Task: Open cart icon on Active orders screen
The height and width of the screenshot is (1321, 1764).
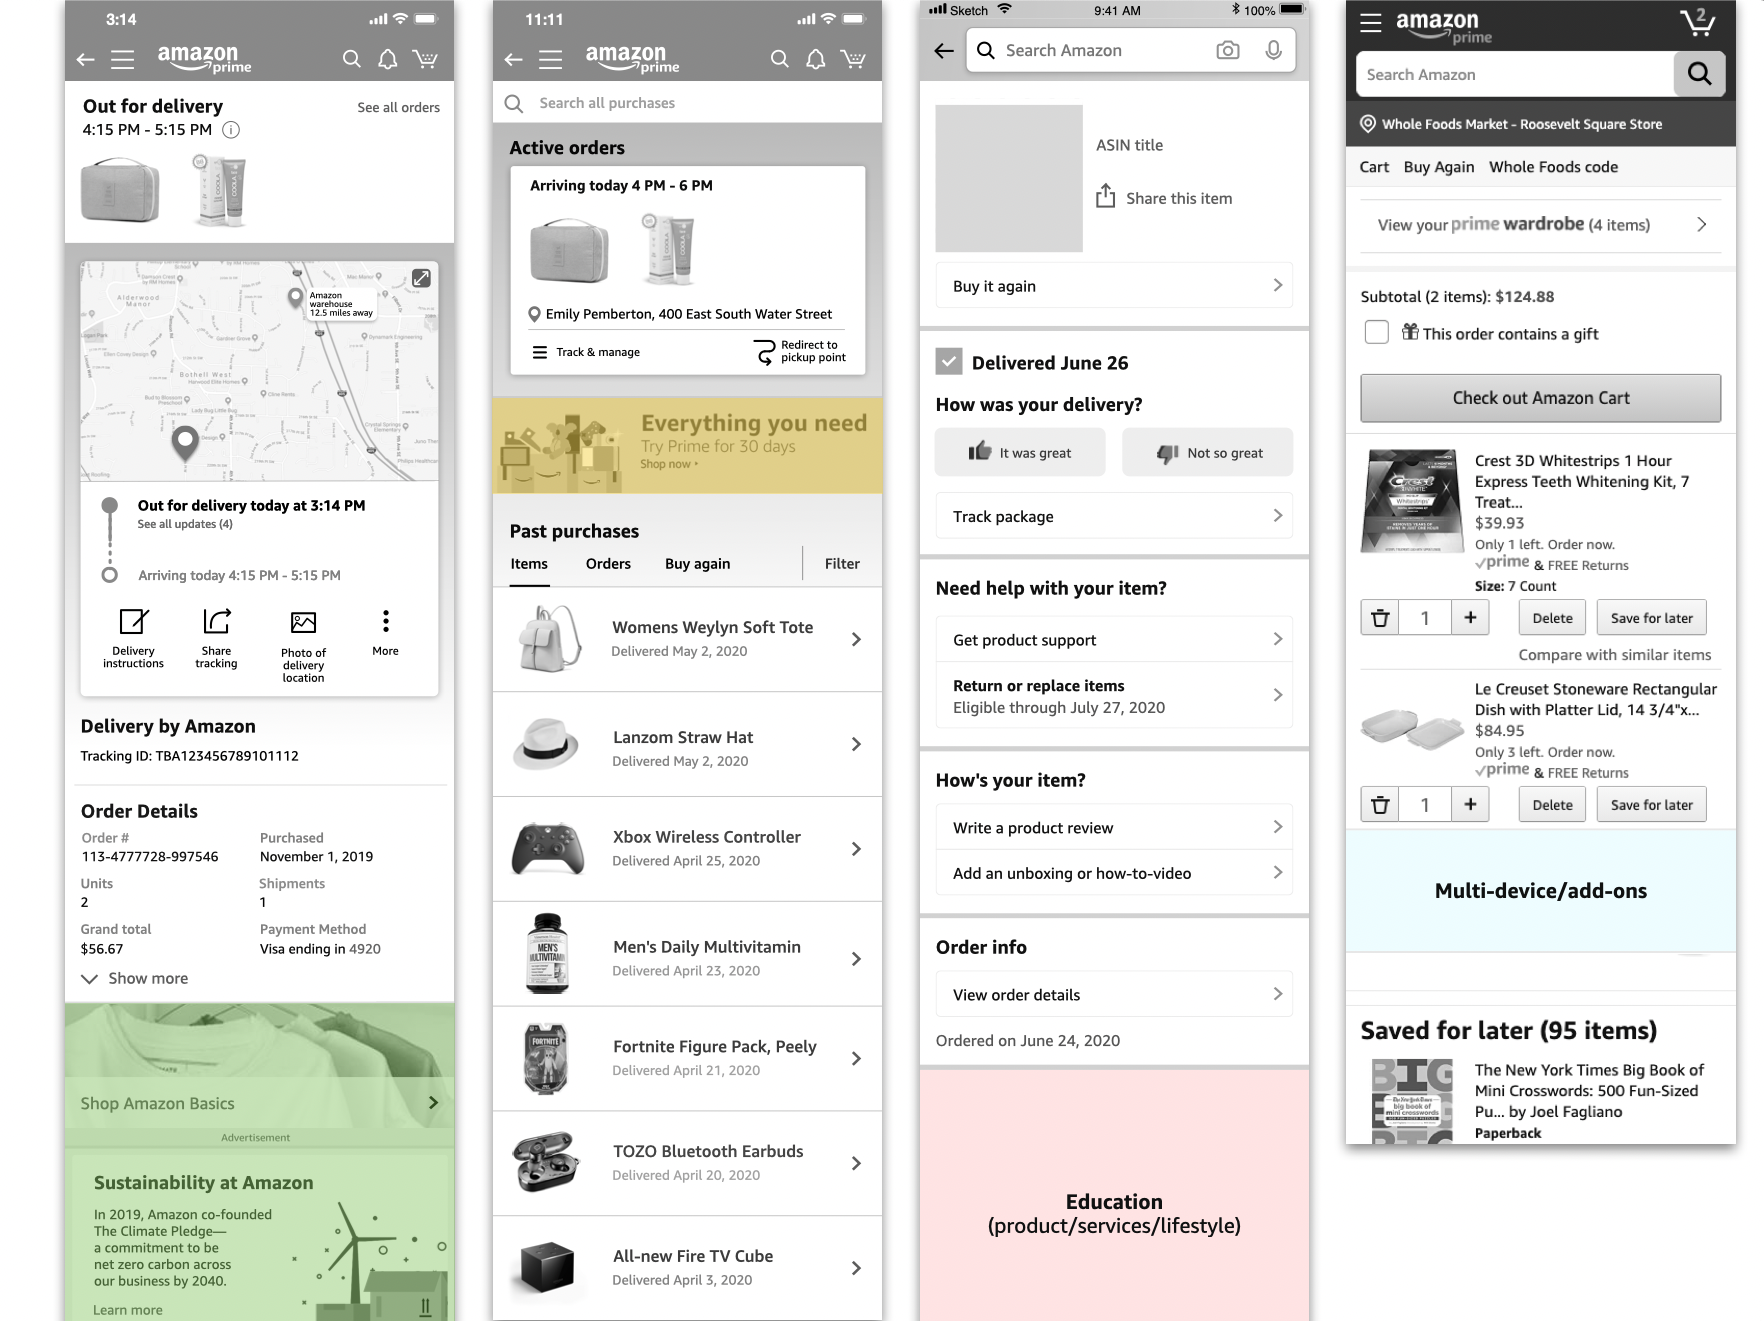Action: pos(853,59)
